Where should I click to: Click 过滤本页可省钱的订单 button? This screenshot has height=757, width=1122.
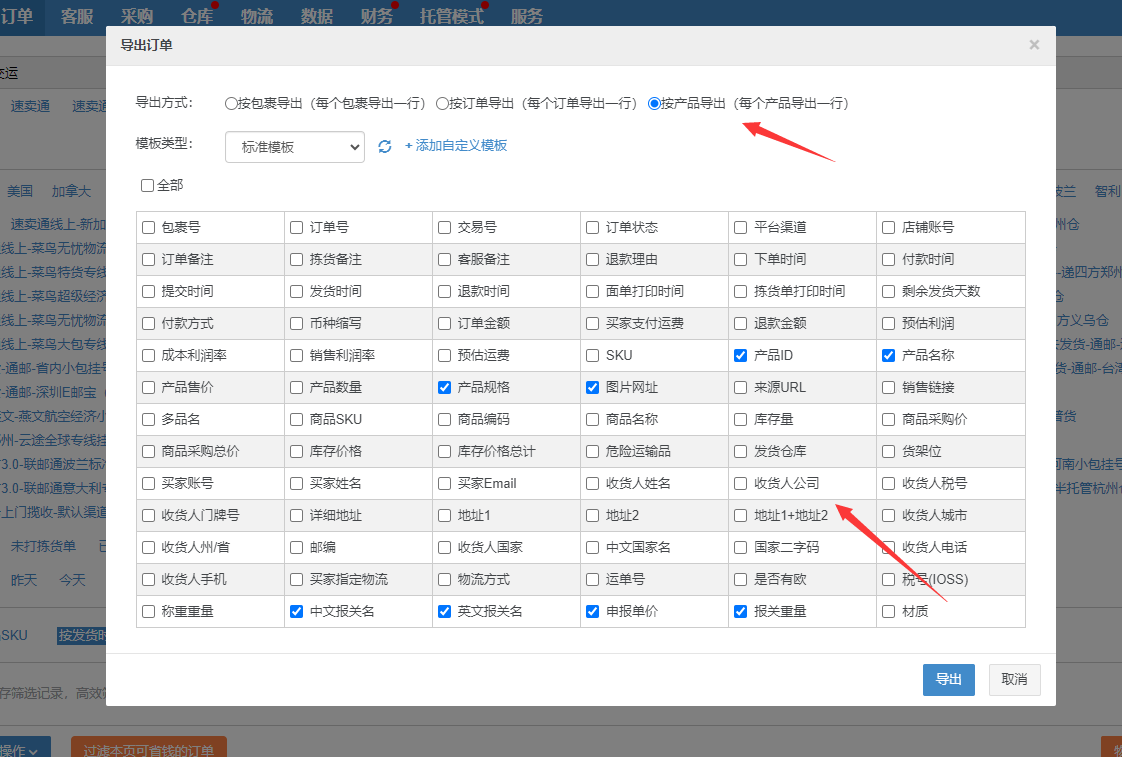[149, 748]
